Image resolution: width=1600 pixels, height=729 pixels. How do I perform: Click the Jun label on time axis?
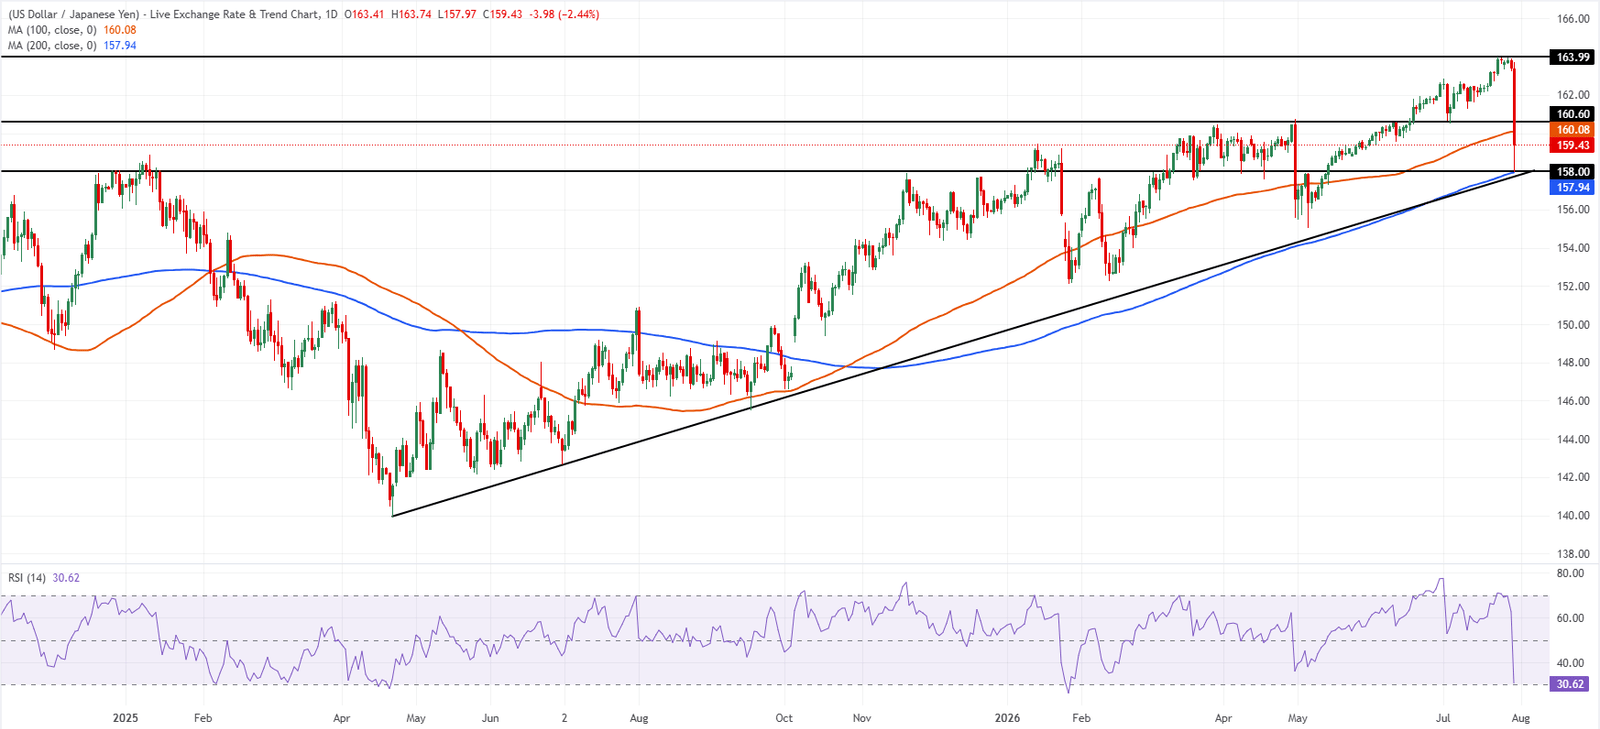point(490,718)
